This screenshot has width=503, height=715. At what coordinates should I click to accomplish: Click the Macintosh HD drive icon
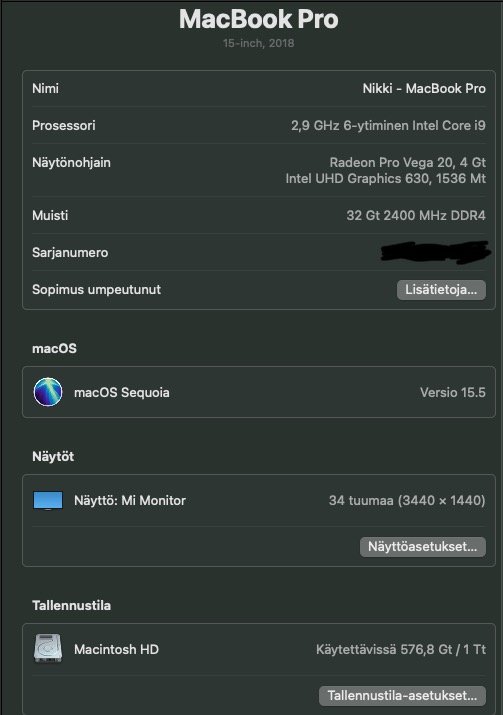[x=48, y=648]
